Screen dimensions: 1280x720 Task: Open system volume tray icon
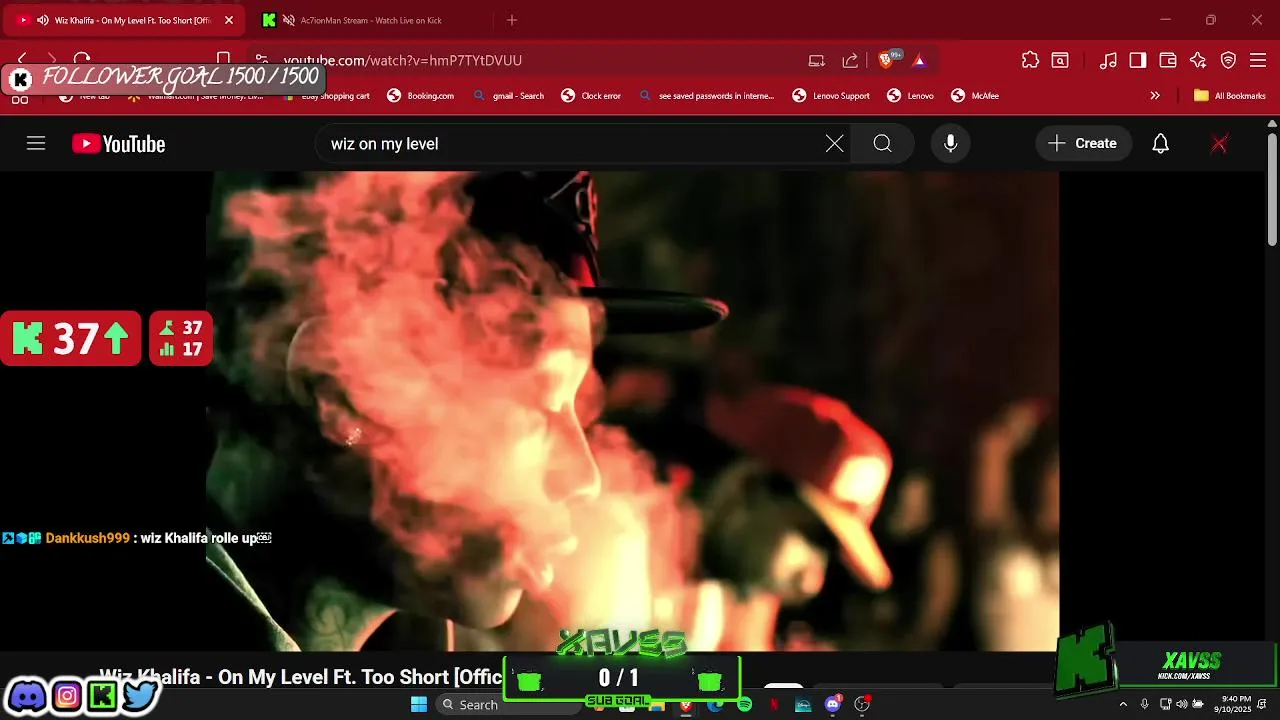point(1181,705)
